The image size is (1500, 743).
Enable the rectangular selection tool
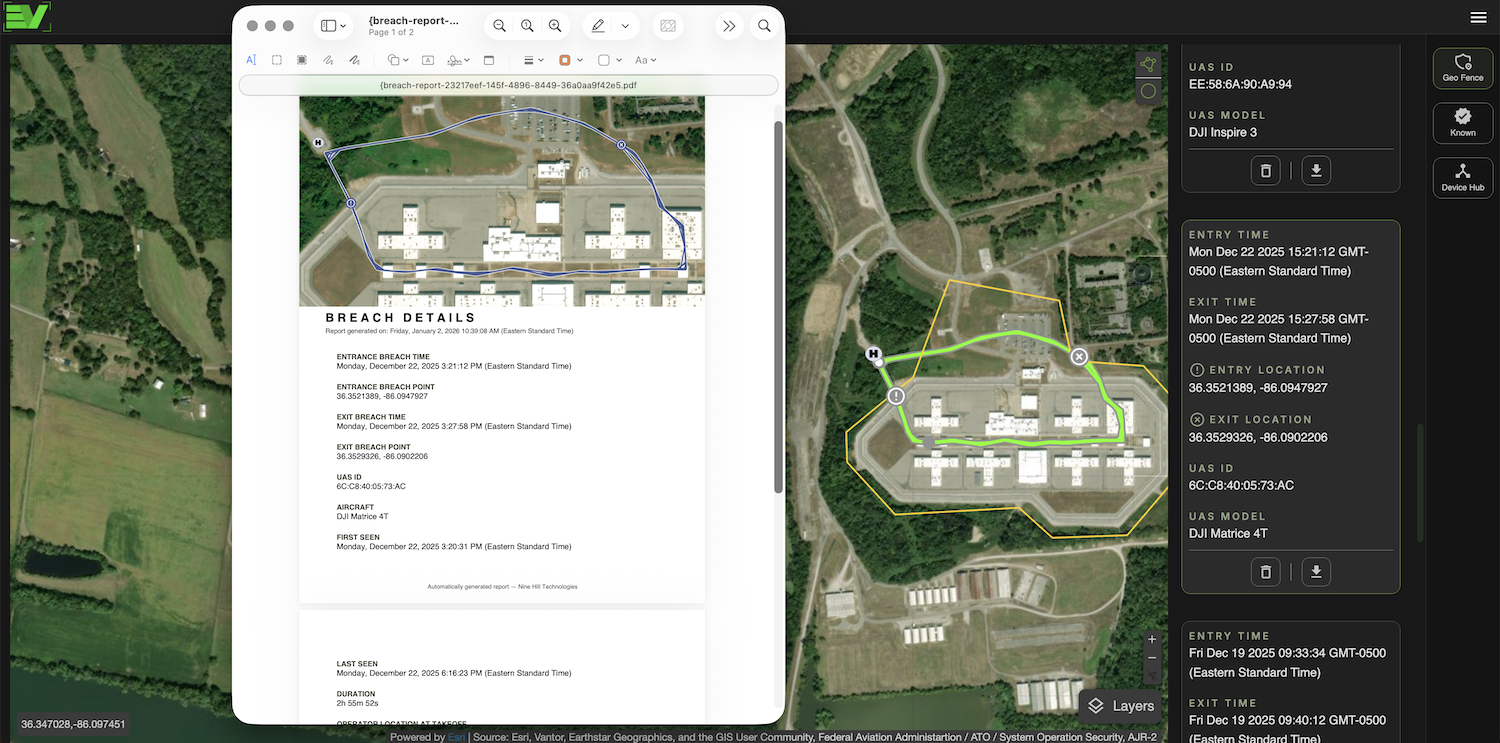[x=277, y=60]
